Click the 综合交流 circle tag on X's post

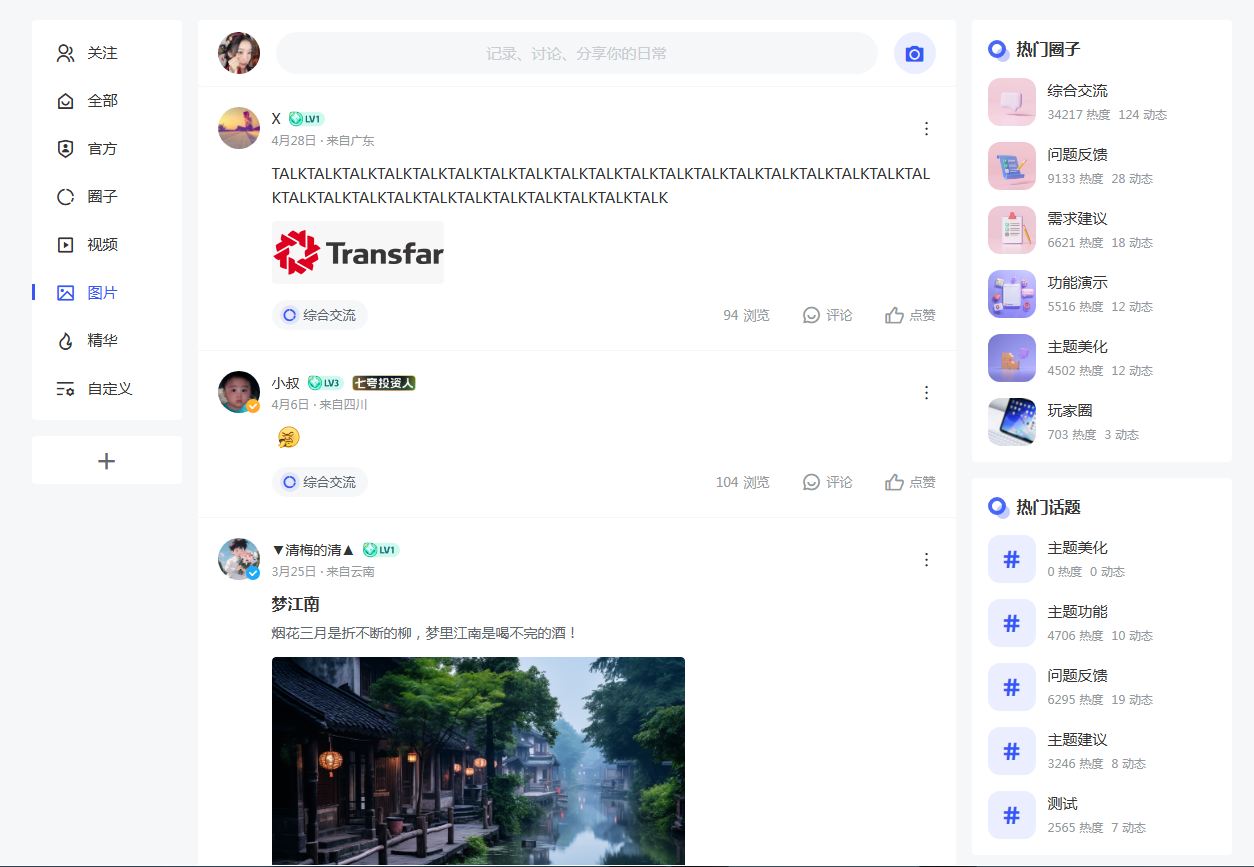320,315
